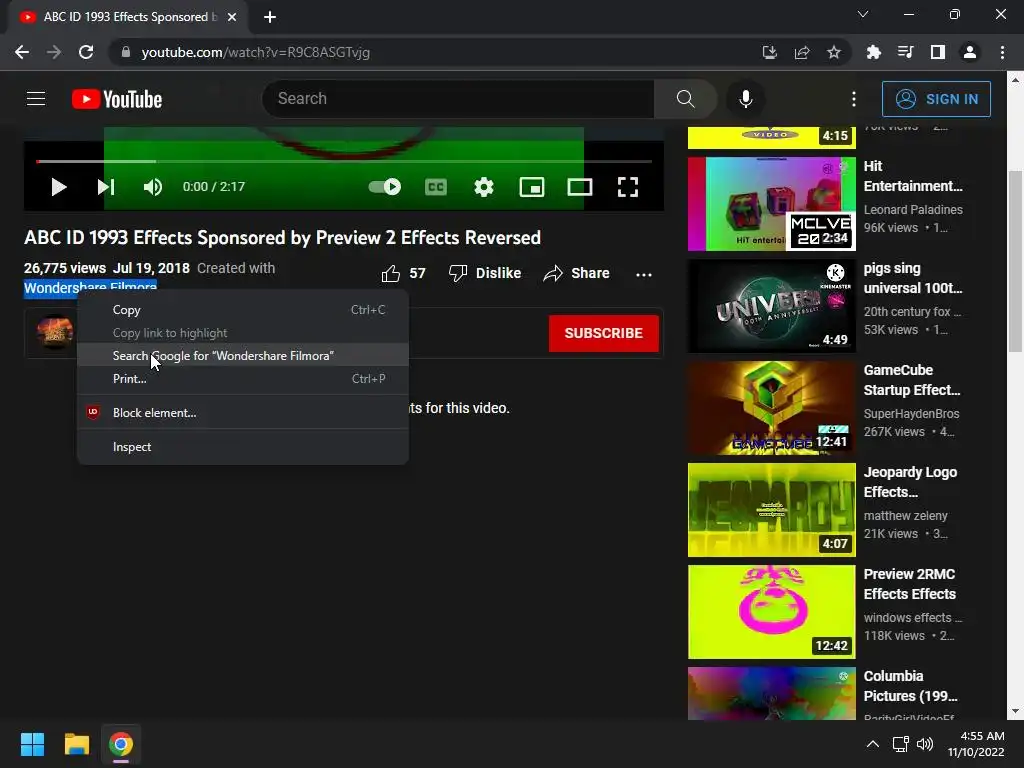This screenshot has width=1024, height=768.
Task: Go back in browser
Action: 22,52
